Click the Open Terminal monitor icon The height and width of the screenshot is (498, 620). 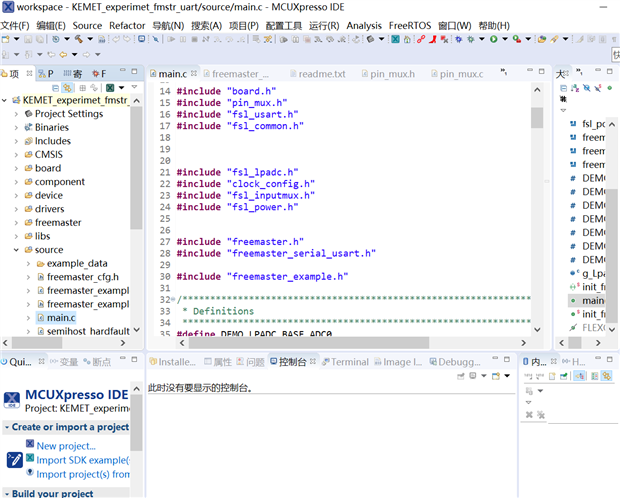pos(141,39)
